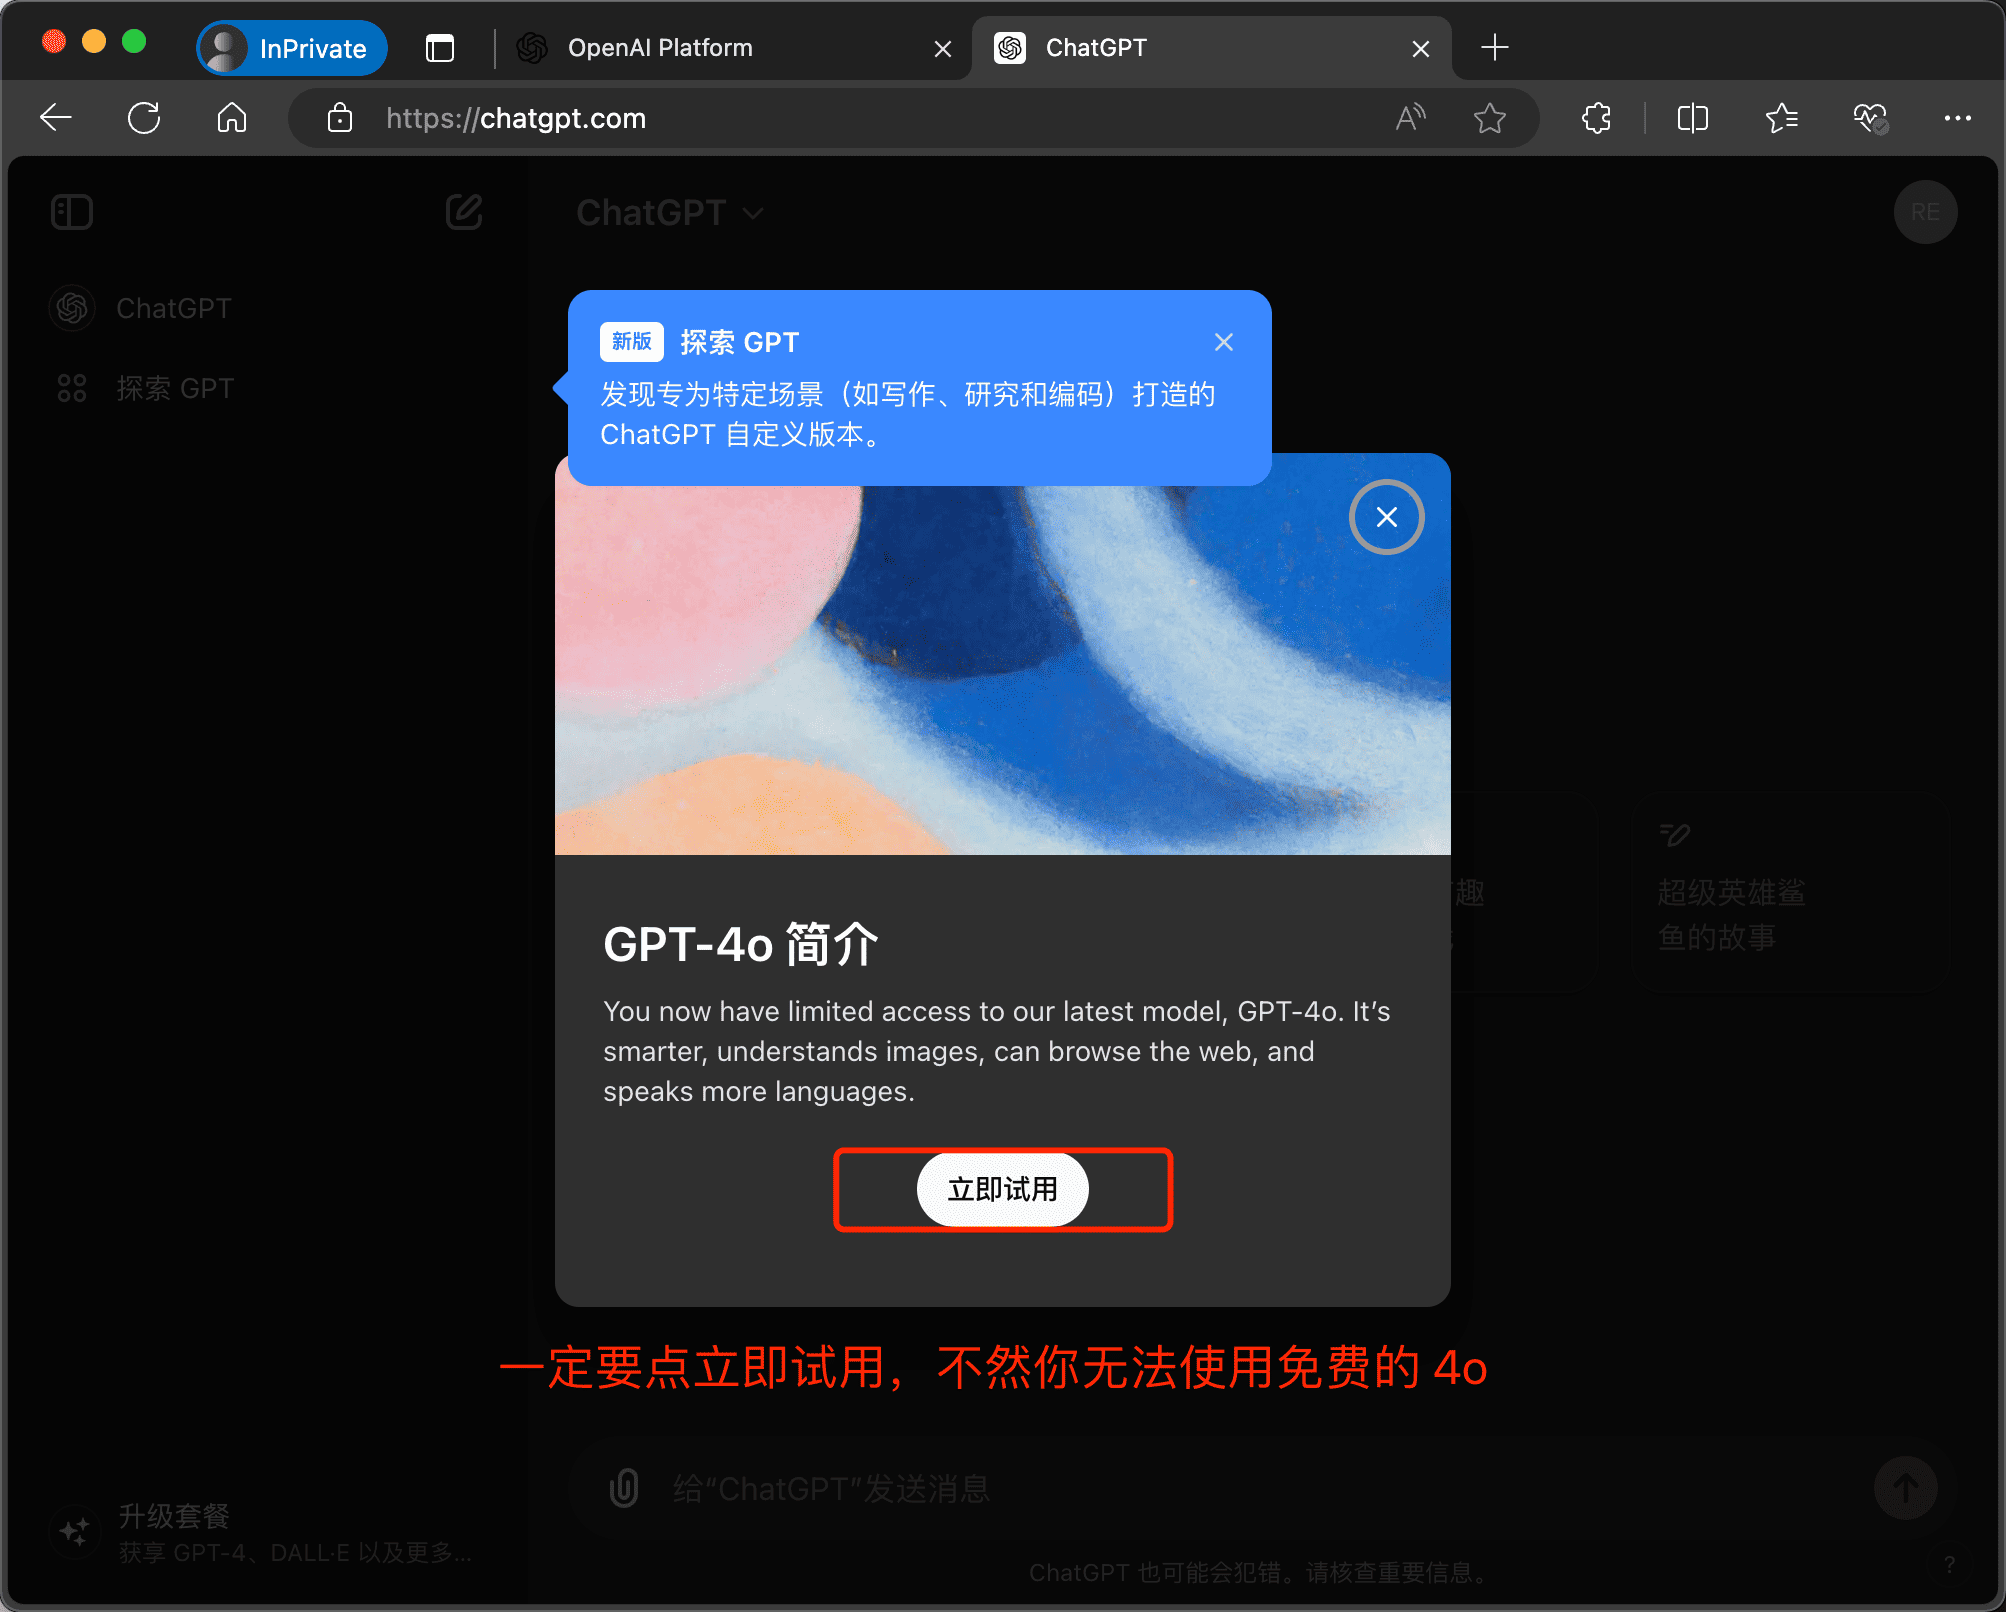
Task: Click the 立即试用 button
Action: (x=1002, y=1189)
